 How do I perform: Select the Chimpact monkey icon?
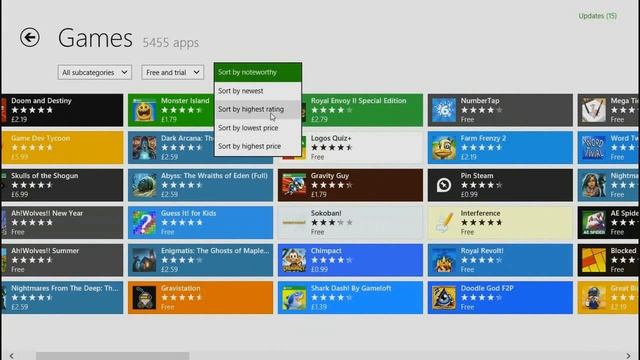[294, 260]
